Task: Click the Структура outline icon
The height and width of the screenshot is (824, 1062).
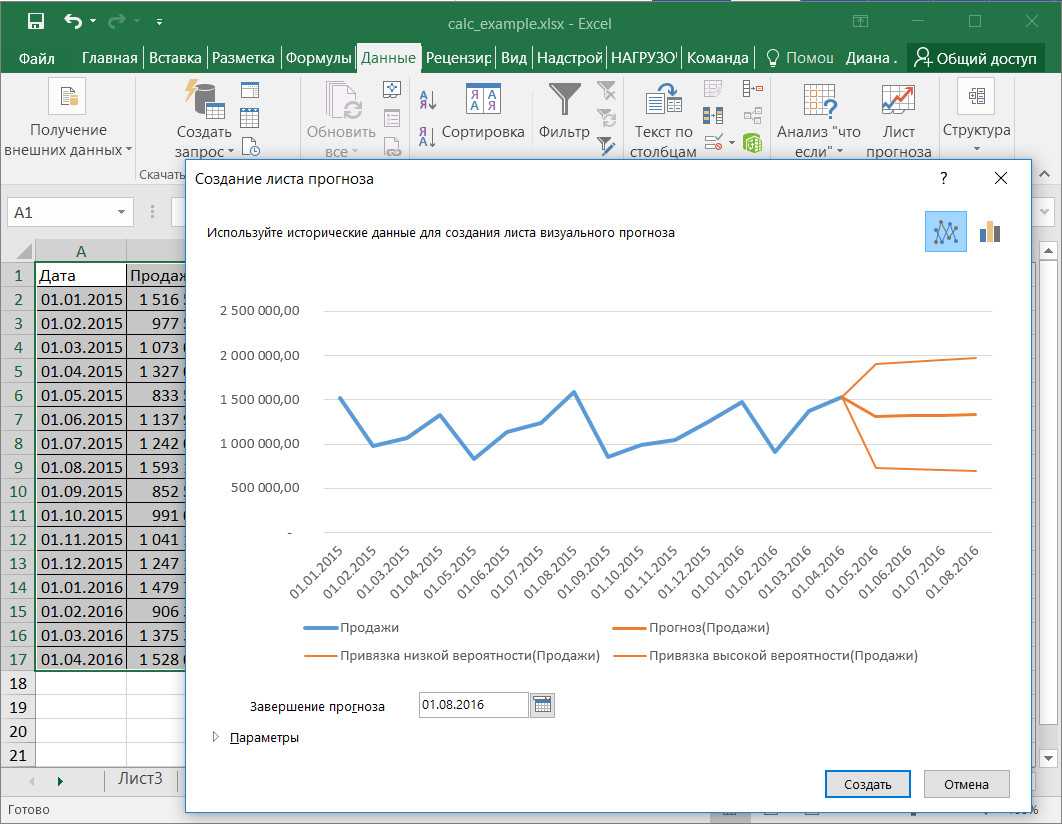Action: click(x=976, y=96)
